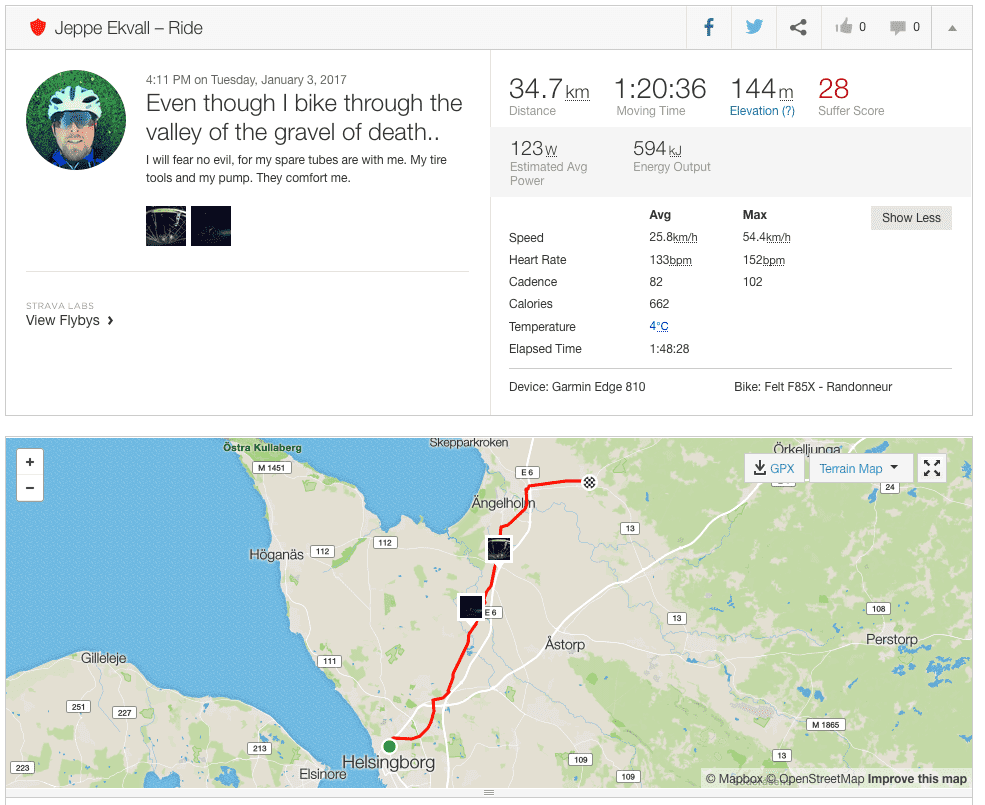Image resolution: width=985 pixels, height=805 pixels.
Task: Collapse header with up arrow
Action: tap(952, 28)
